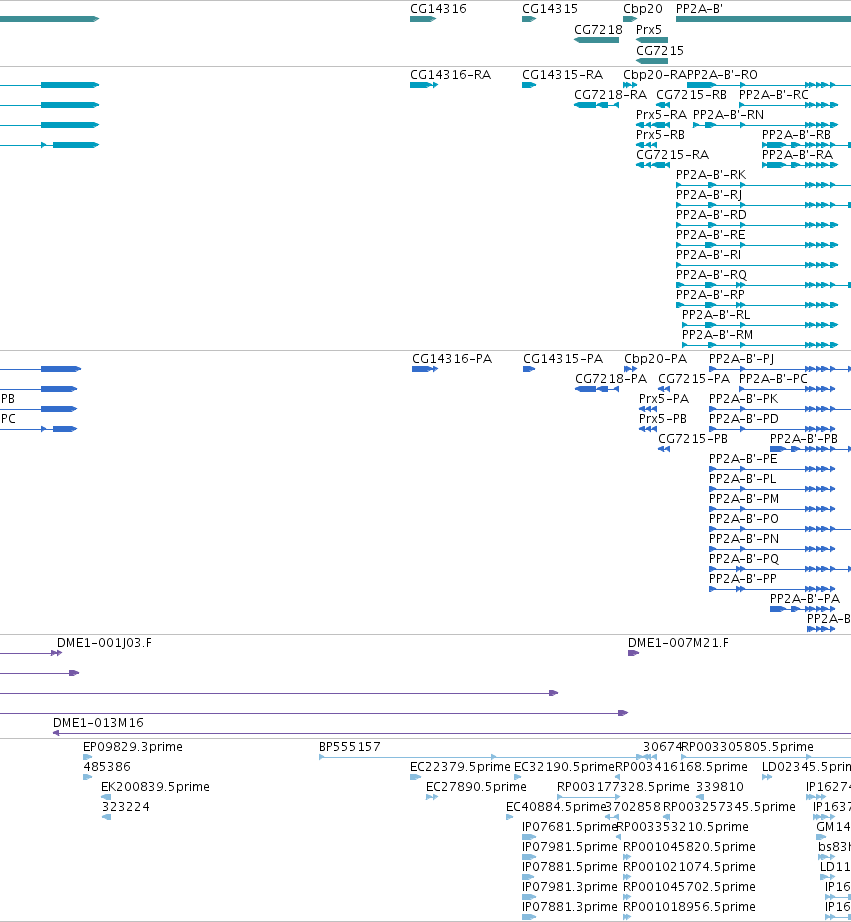Click protein Prx5-PB

click(x=663, y=419)
